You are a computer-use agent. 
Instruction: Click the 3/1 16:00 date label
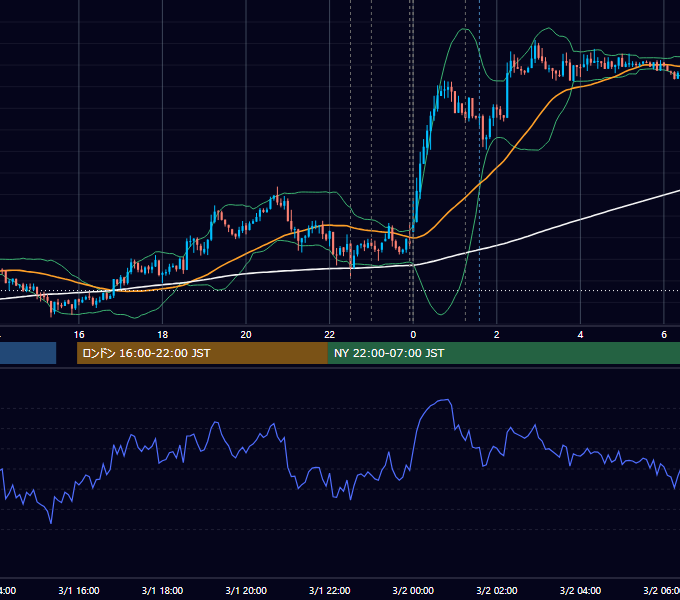[79, 590]
